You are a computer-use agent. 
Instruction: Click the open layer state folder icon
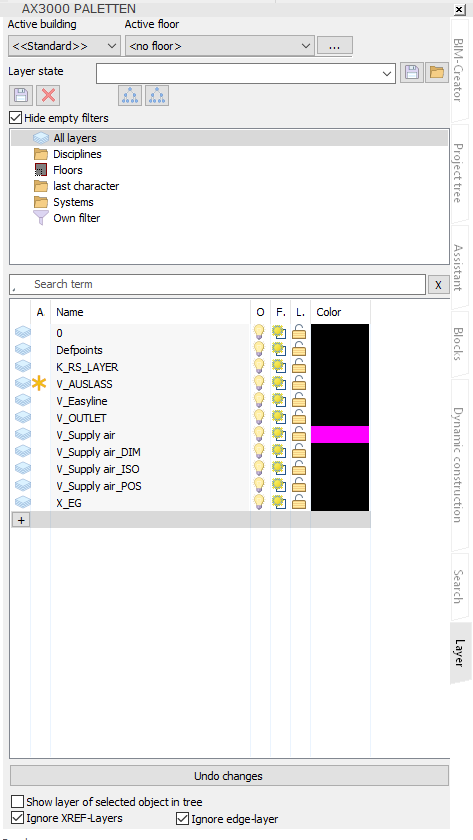click(437, 73)
